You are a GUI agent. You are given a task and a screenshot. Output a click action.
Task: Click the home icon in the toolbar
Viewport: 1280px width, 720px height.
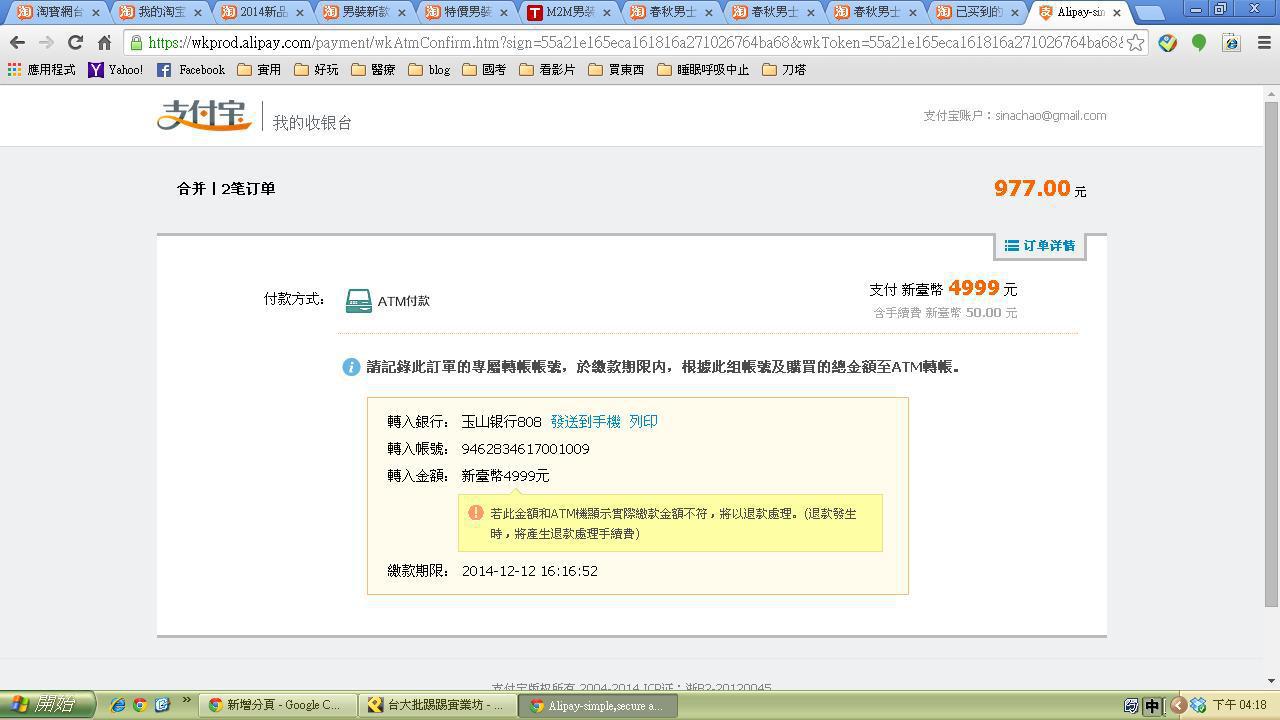pos(104,43)
